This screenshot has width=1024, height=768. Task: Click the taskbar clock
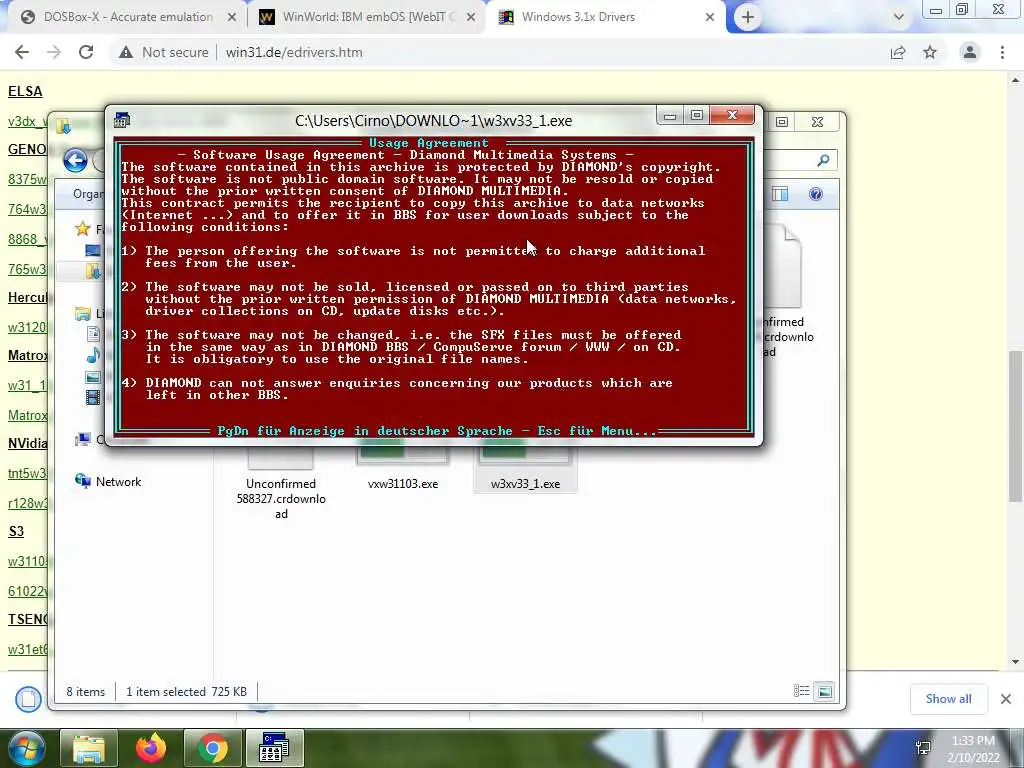[973, 749]
